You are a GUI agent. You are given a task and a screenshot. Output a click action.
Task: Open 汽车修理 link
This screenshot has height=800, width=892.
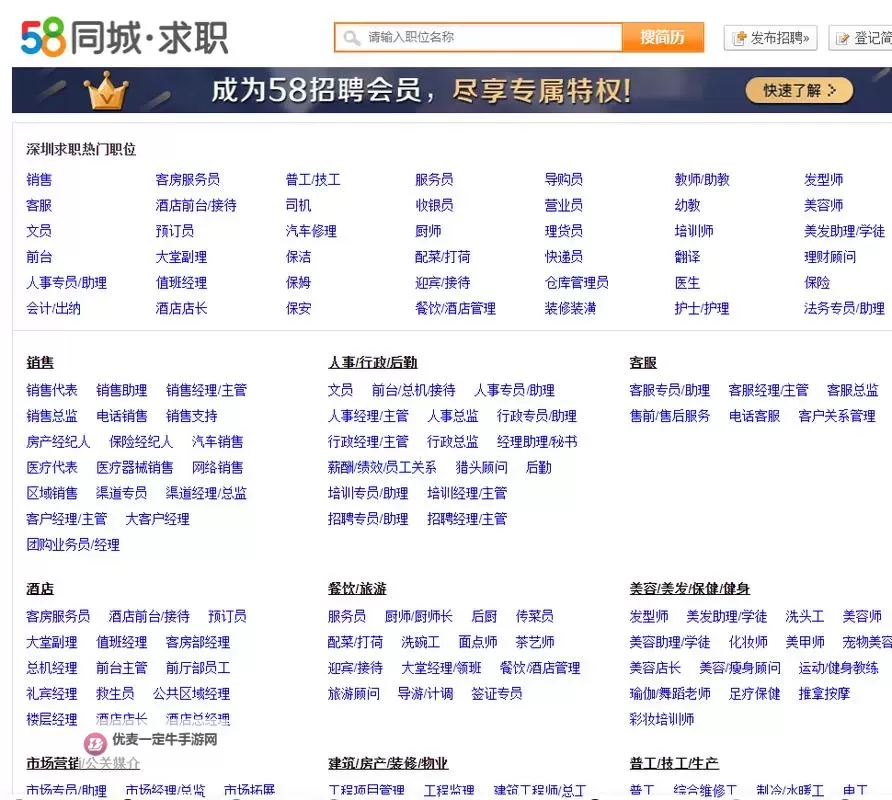tap(311, 231)
